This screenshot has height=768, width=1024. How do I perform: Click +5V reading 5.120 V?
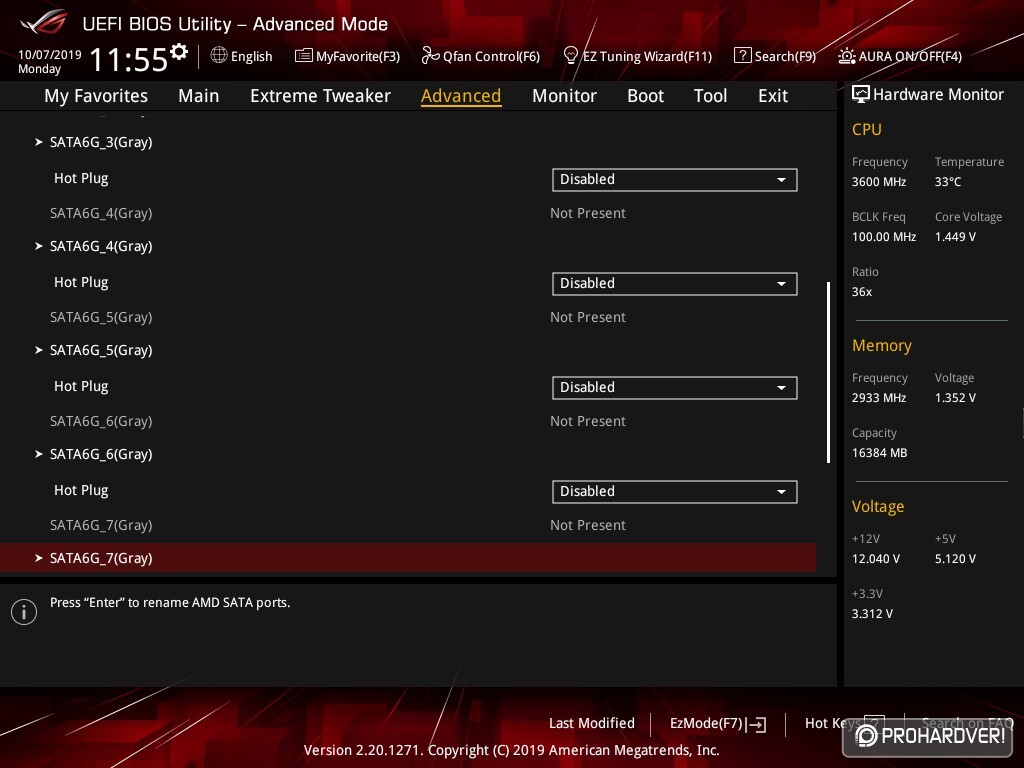tap(955, 559)
